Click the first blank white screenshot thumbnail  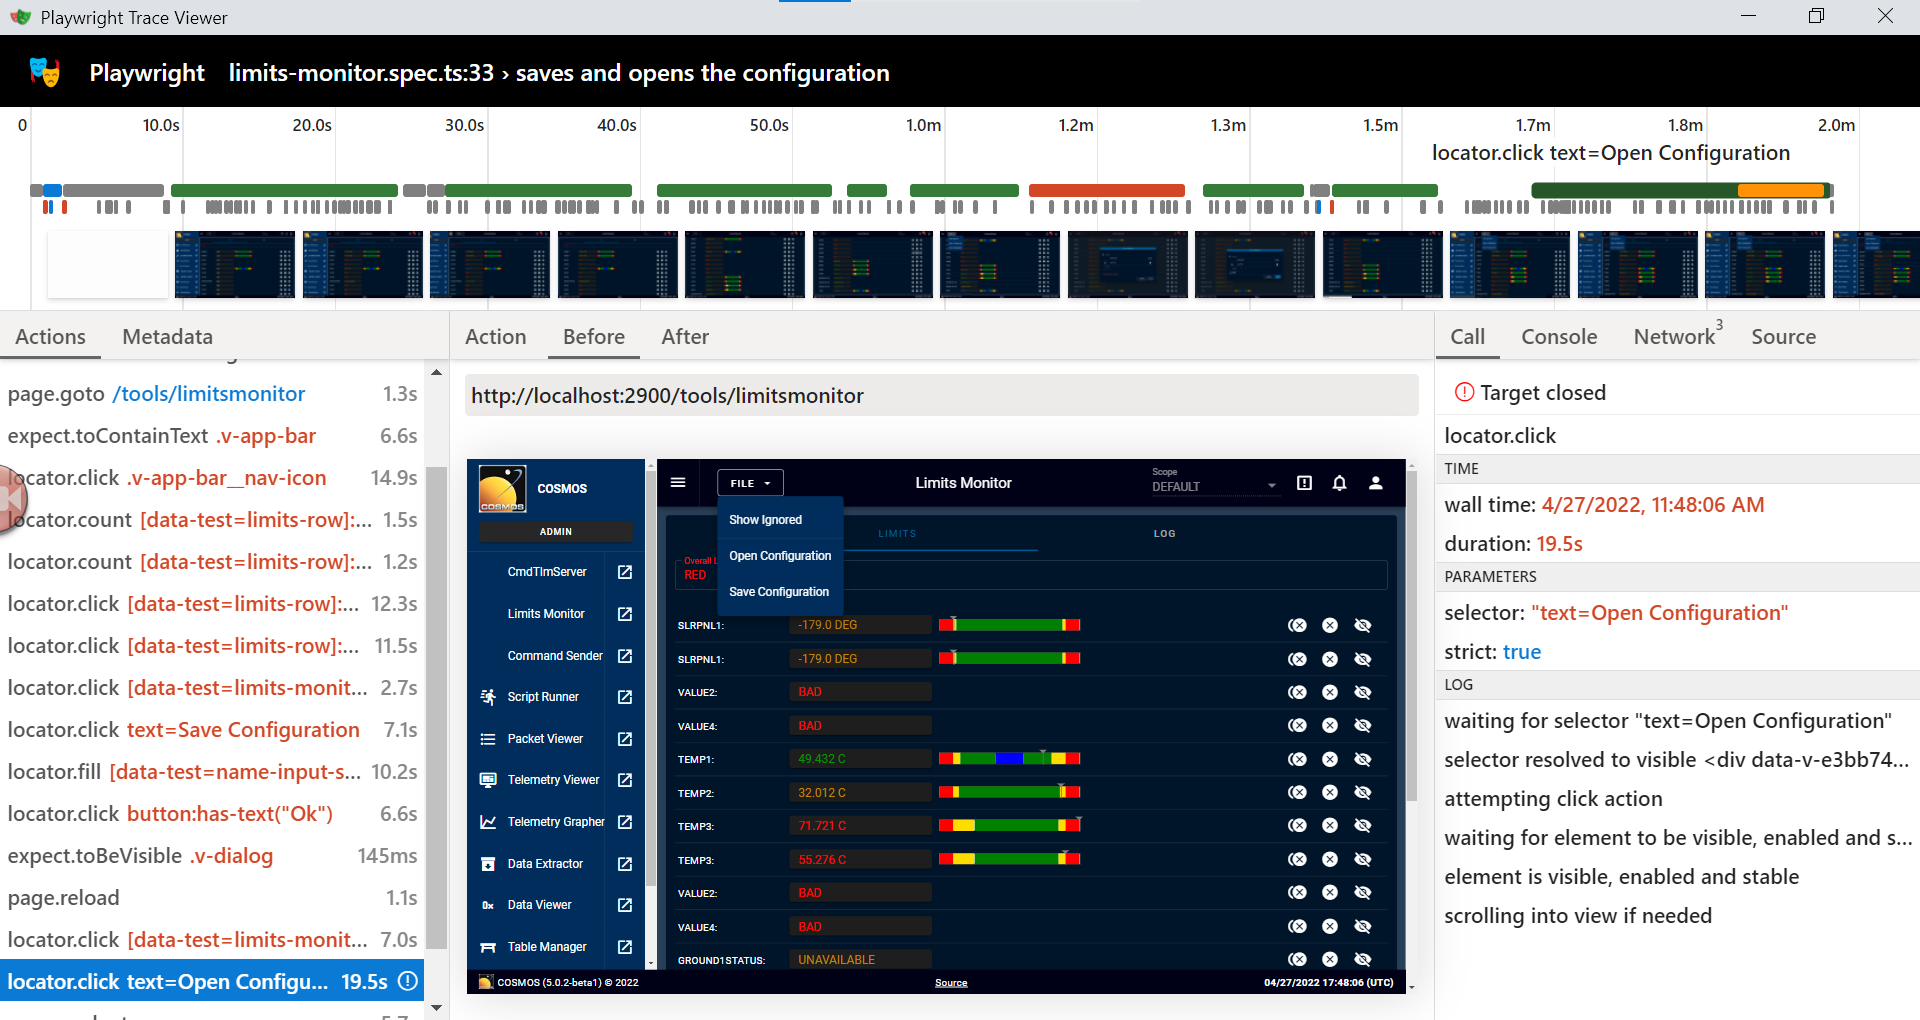(108, 264)
